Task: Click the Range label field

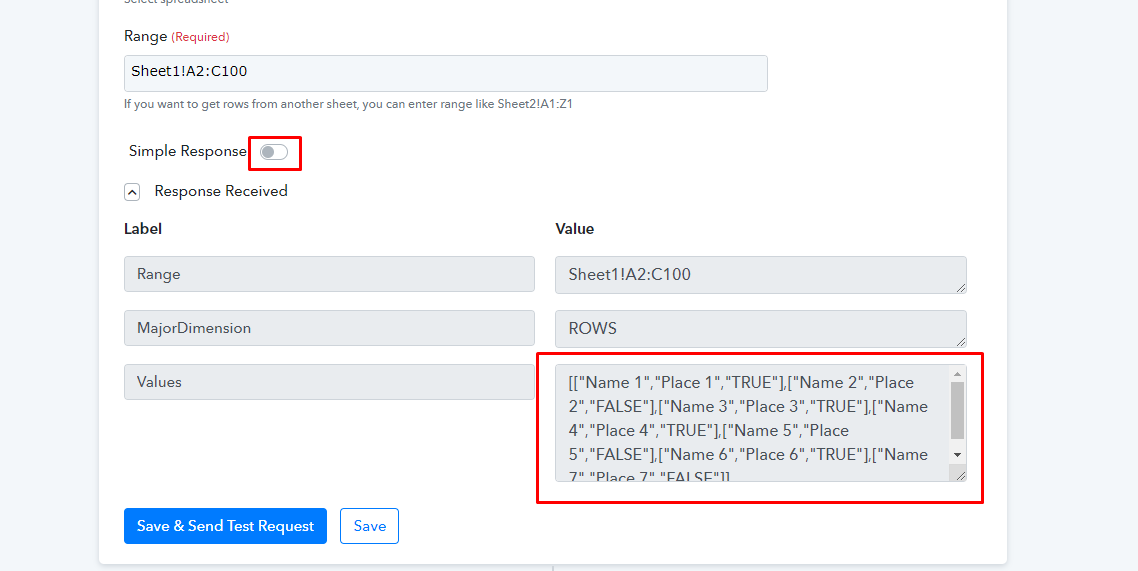Action: tap(329, 274)
